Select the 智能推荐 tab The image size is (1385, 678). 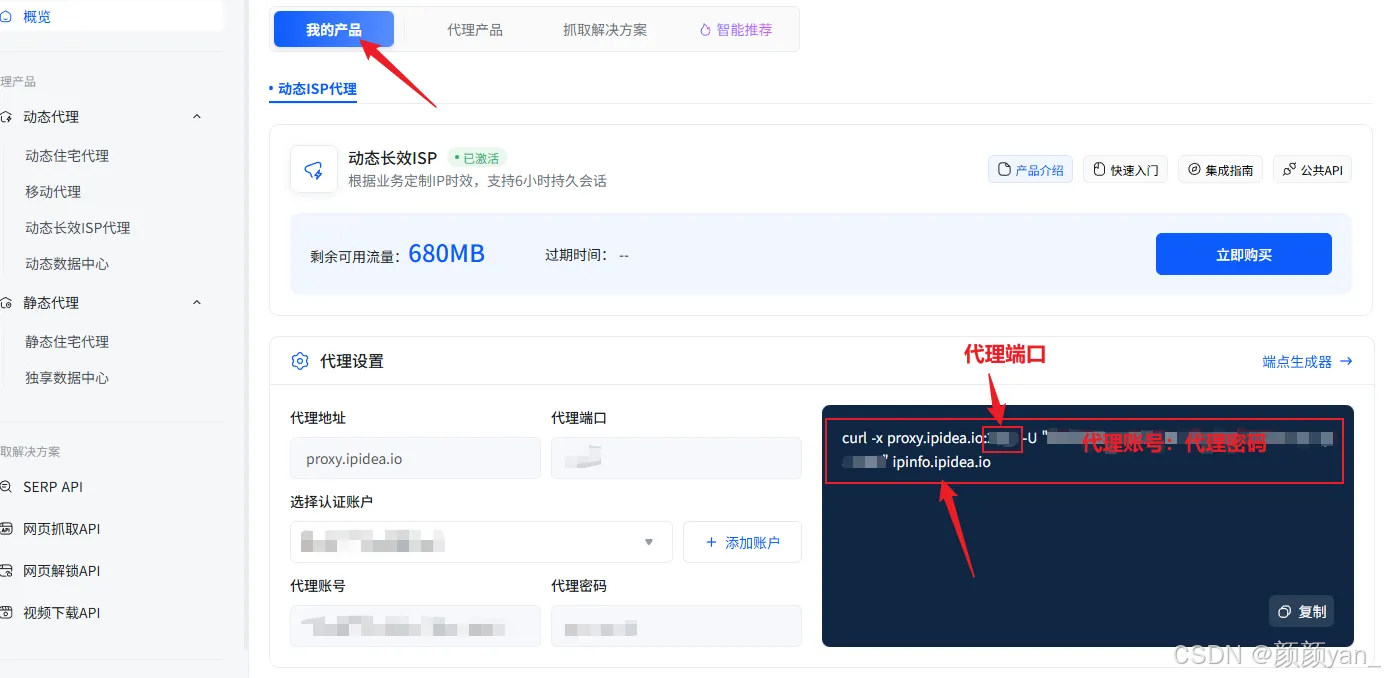click(x=735, y=29)
